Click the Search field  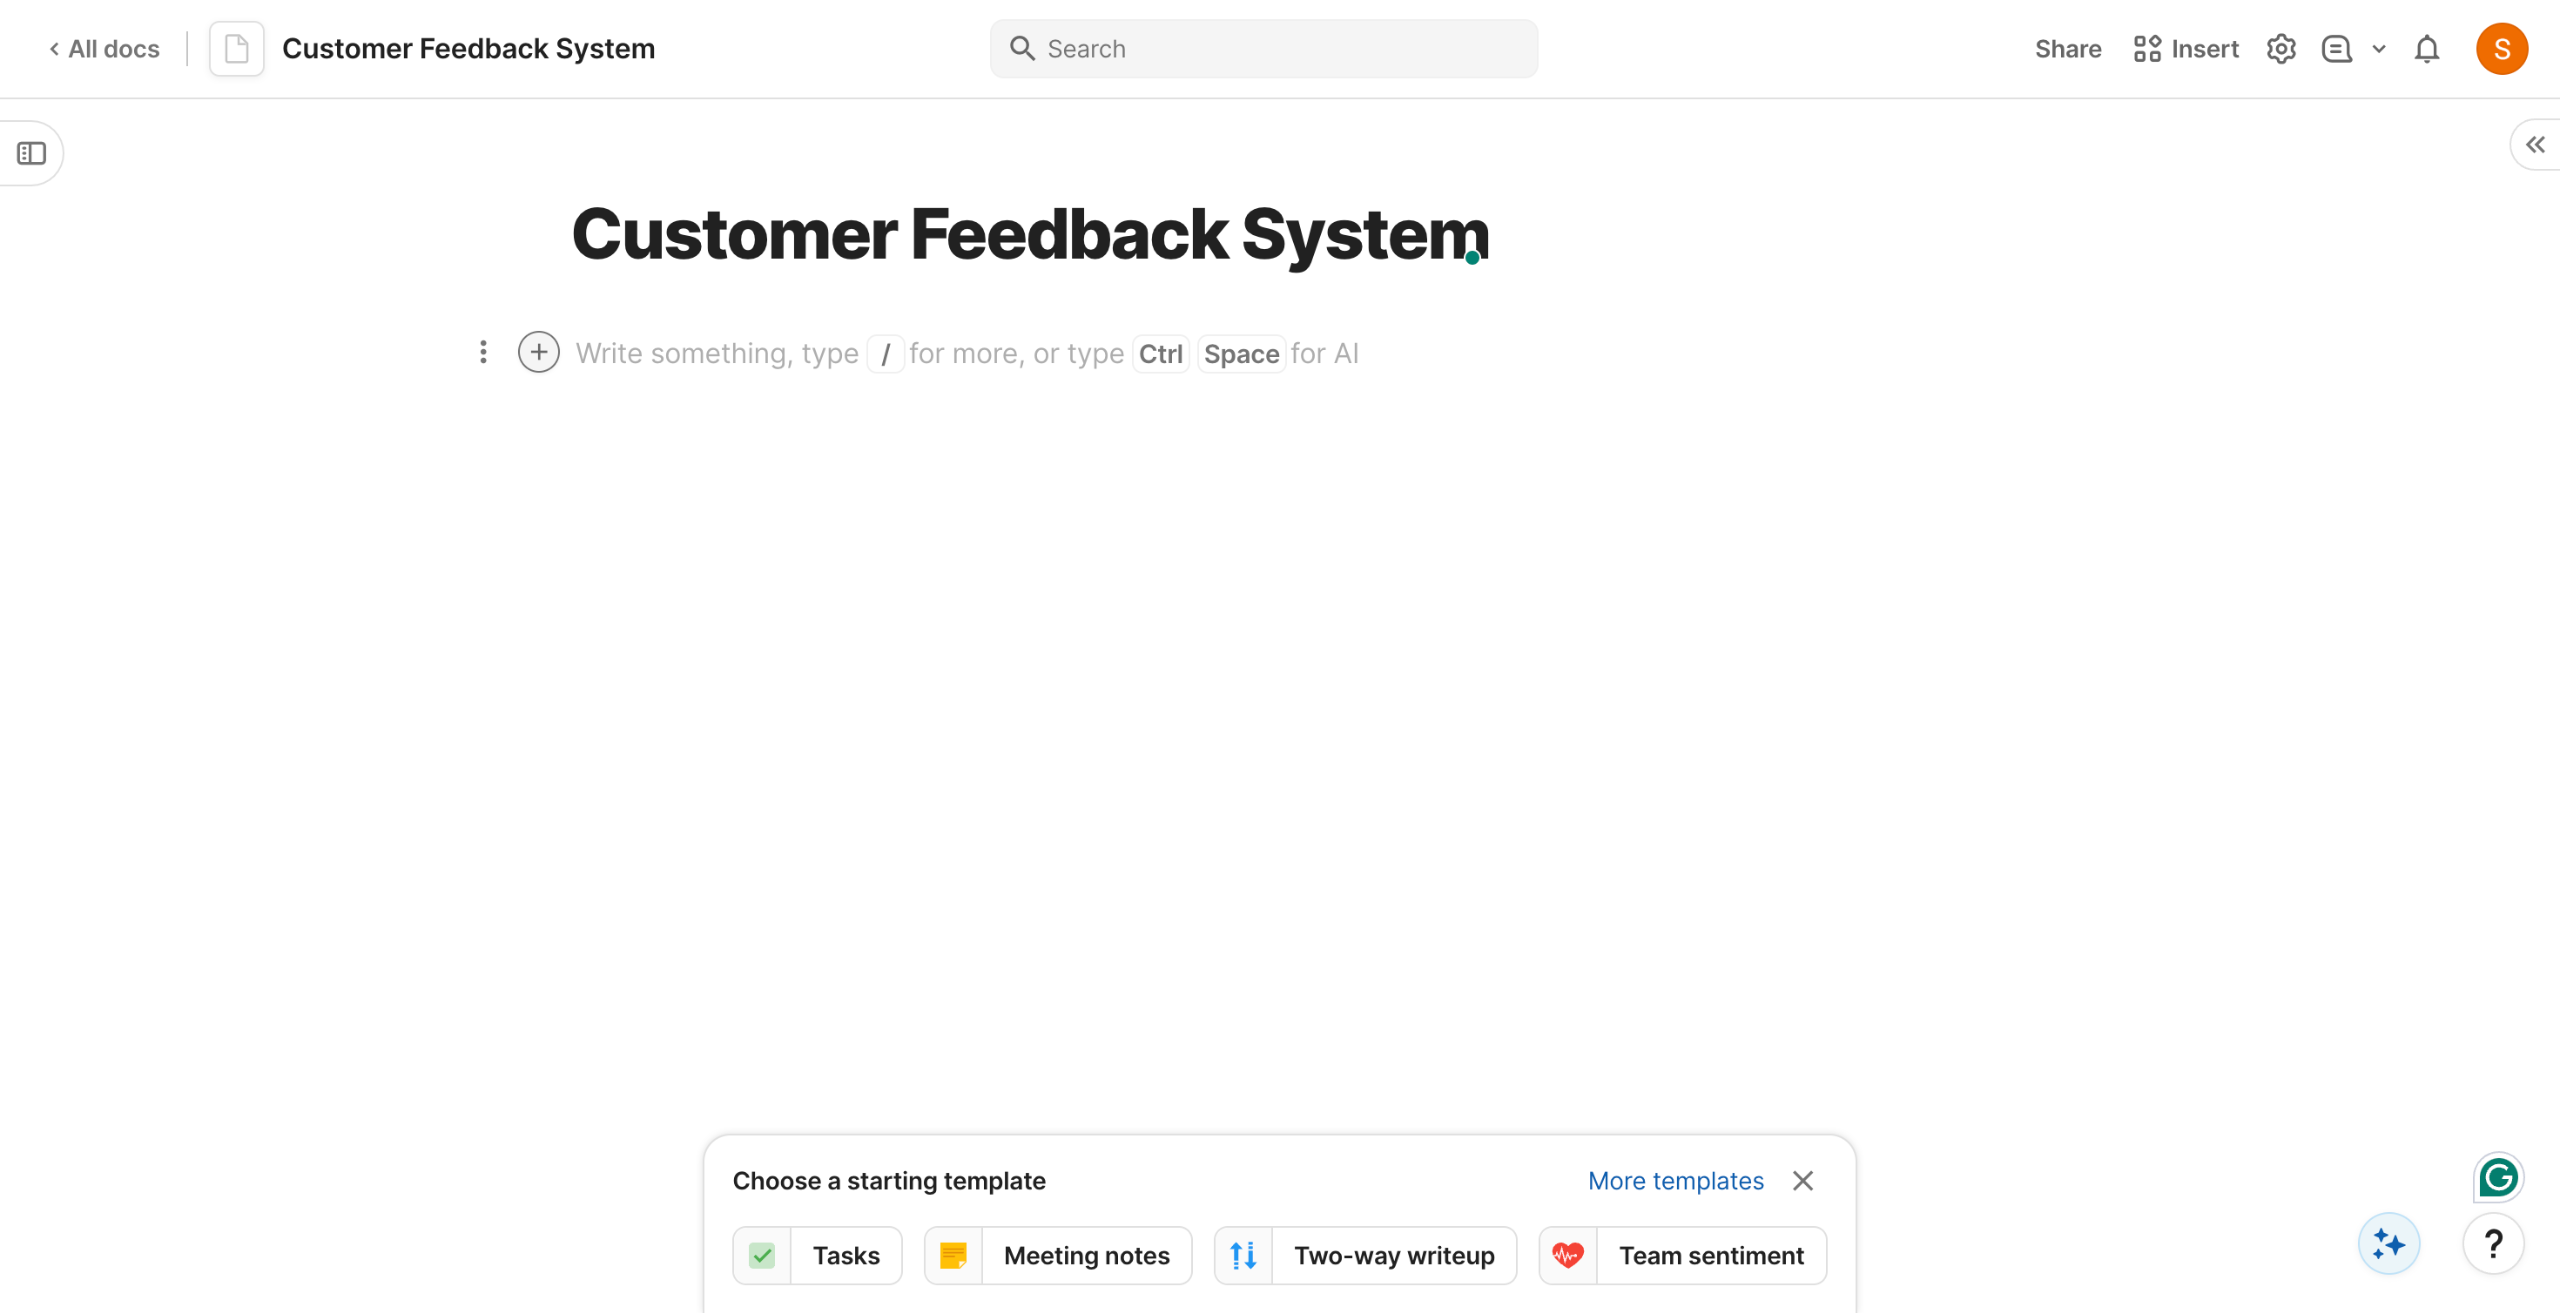tap(1264, 49)
